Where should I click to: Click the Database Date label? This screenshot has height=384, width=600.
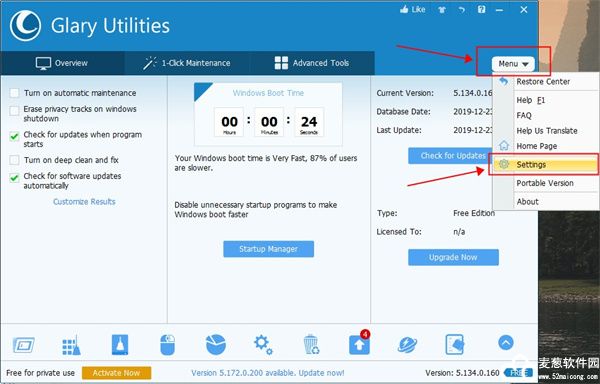[403, 112]
